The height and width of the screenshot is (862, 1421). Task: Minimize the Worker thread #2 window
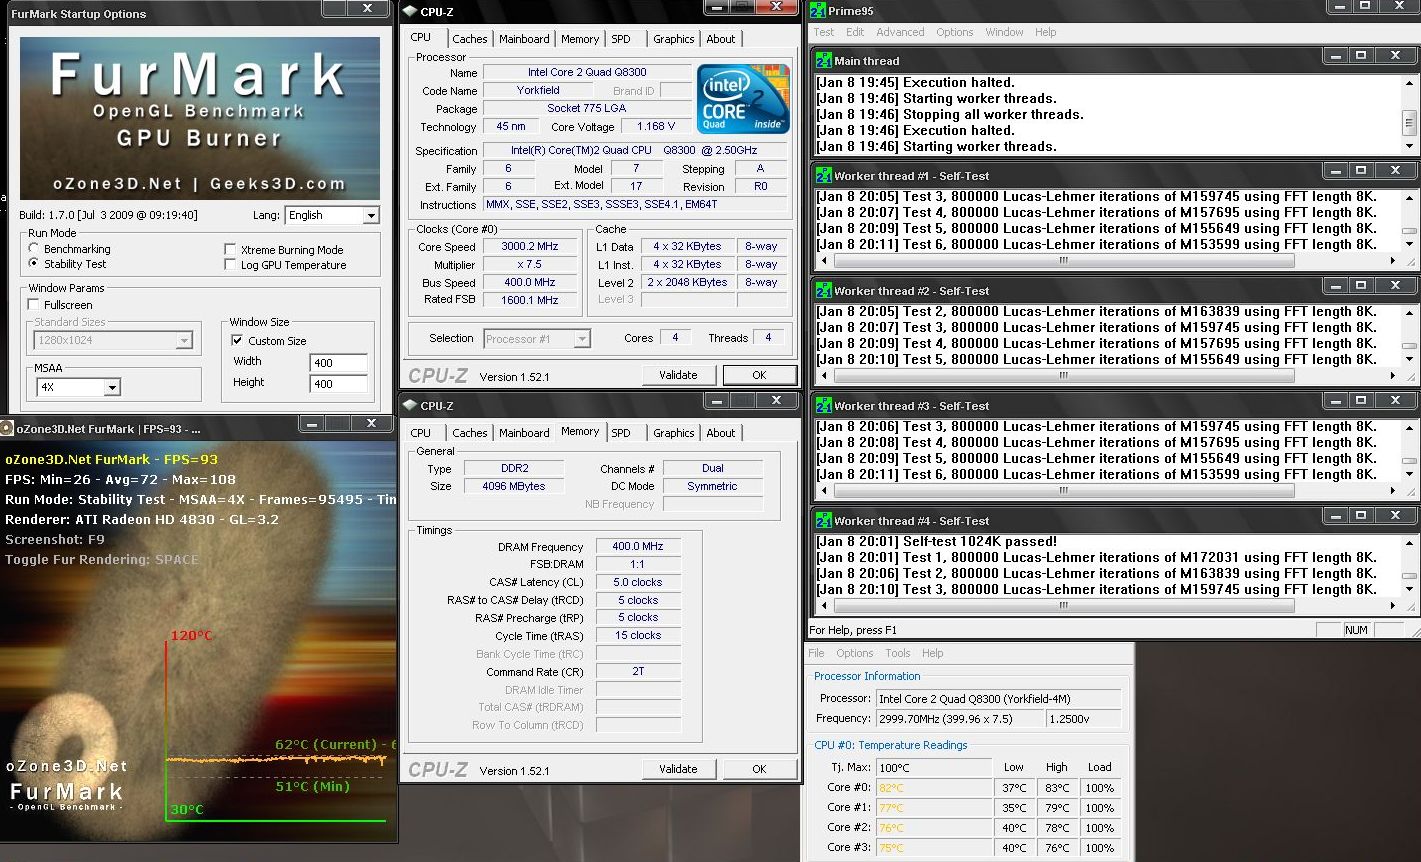(x=1335, y=286)
